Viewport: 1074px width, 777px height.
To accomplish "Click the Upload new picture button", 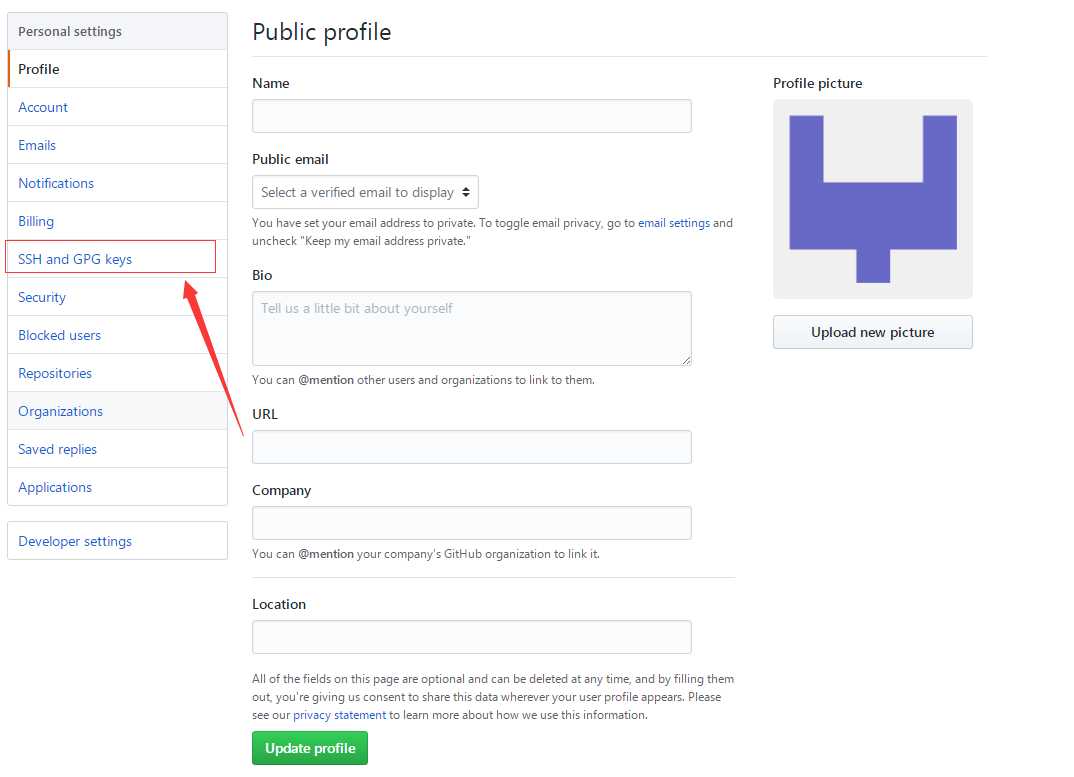I will point(873,332).
